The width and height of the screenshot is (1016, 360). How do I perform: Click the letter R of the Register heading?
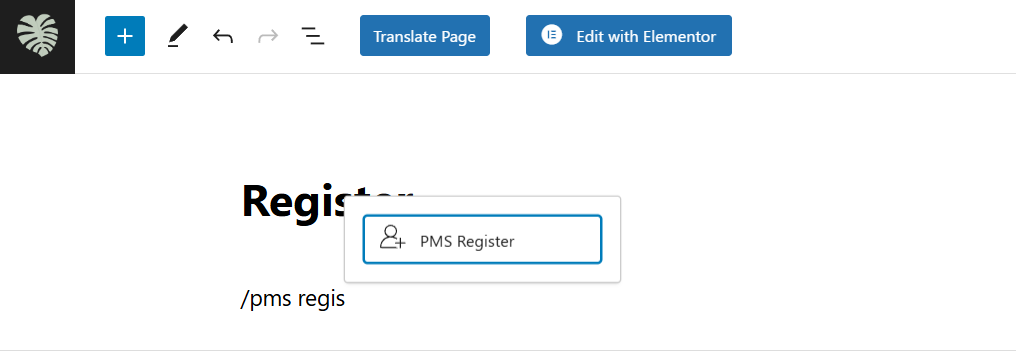[253, 201]
